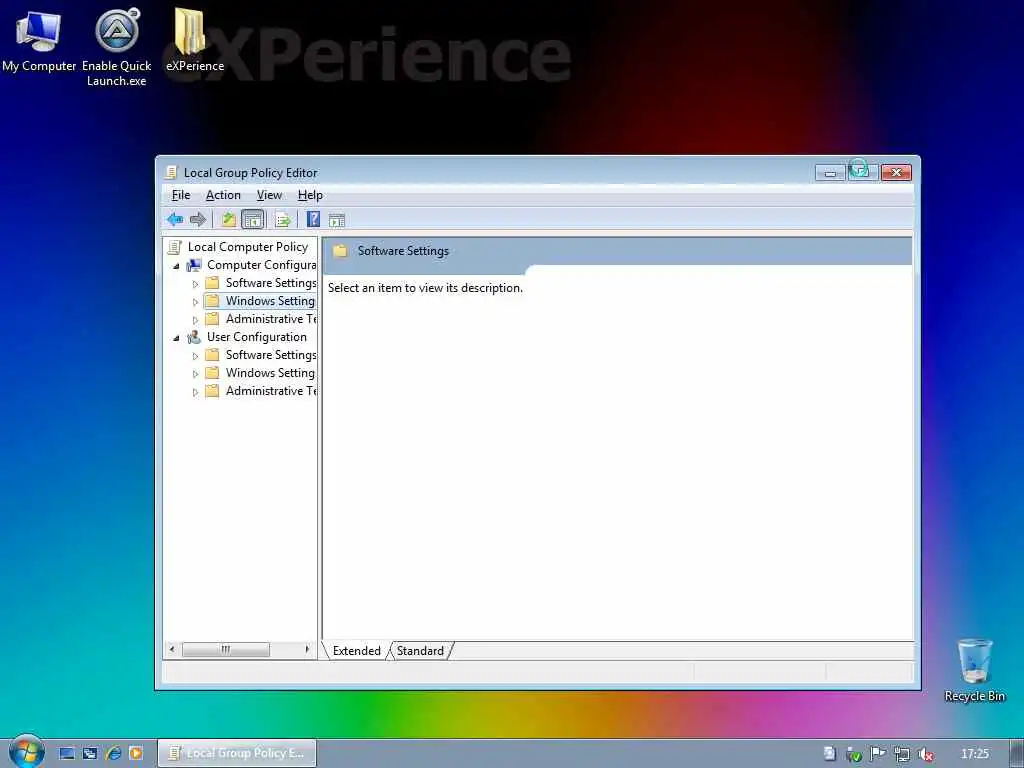1024x768 pixels.
Task: Click Show Desktop quick launch icon
Action: 67,753
